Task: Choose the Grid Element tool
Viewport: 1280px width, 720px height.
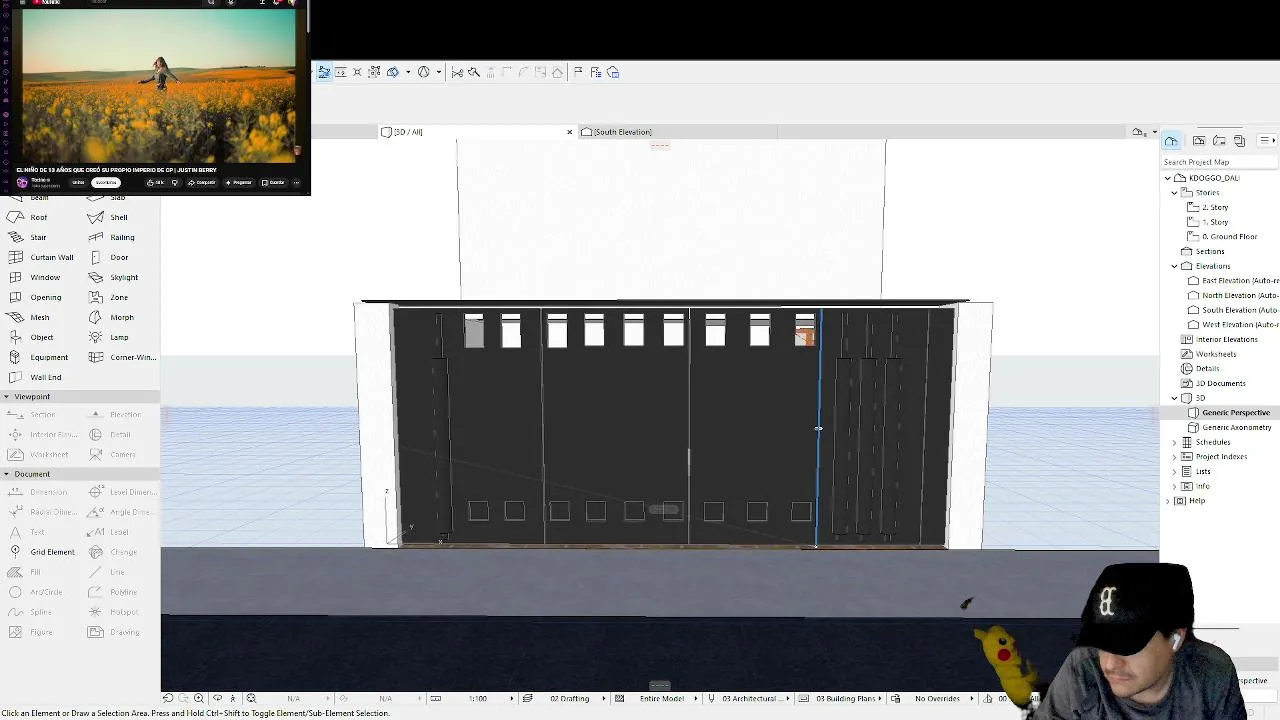Action: (x=41, y=552)
